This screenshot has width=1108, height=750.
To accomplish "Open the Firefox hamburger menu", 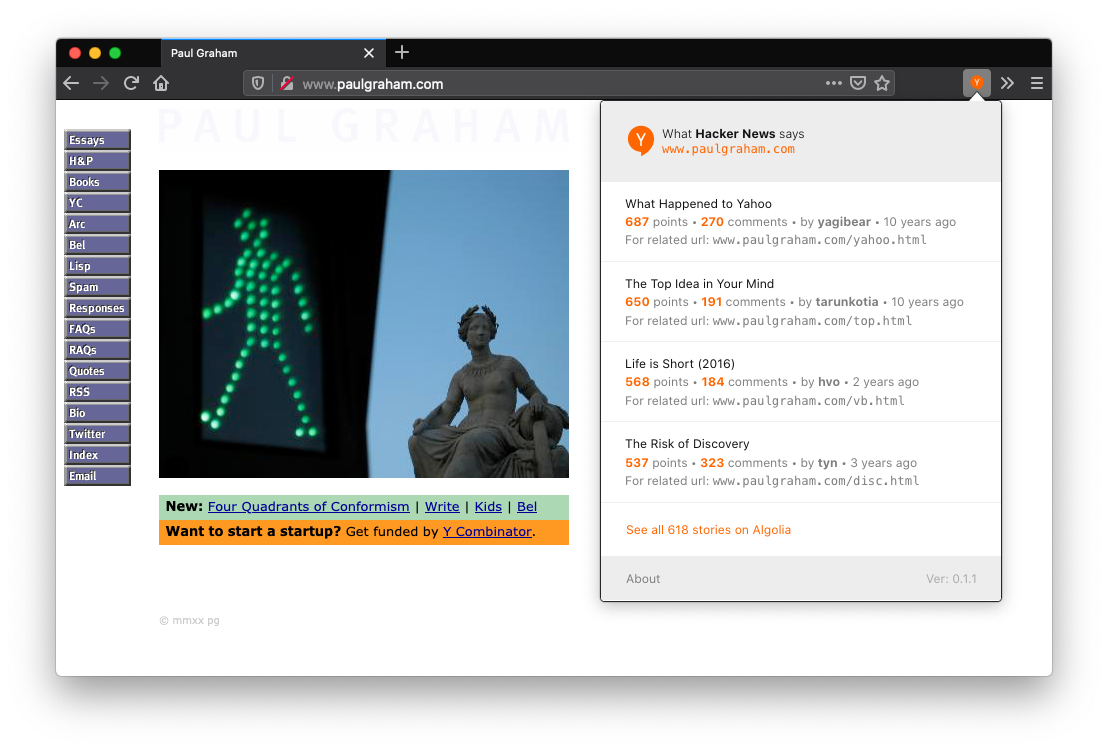I will (x=1037, y=83).
